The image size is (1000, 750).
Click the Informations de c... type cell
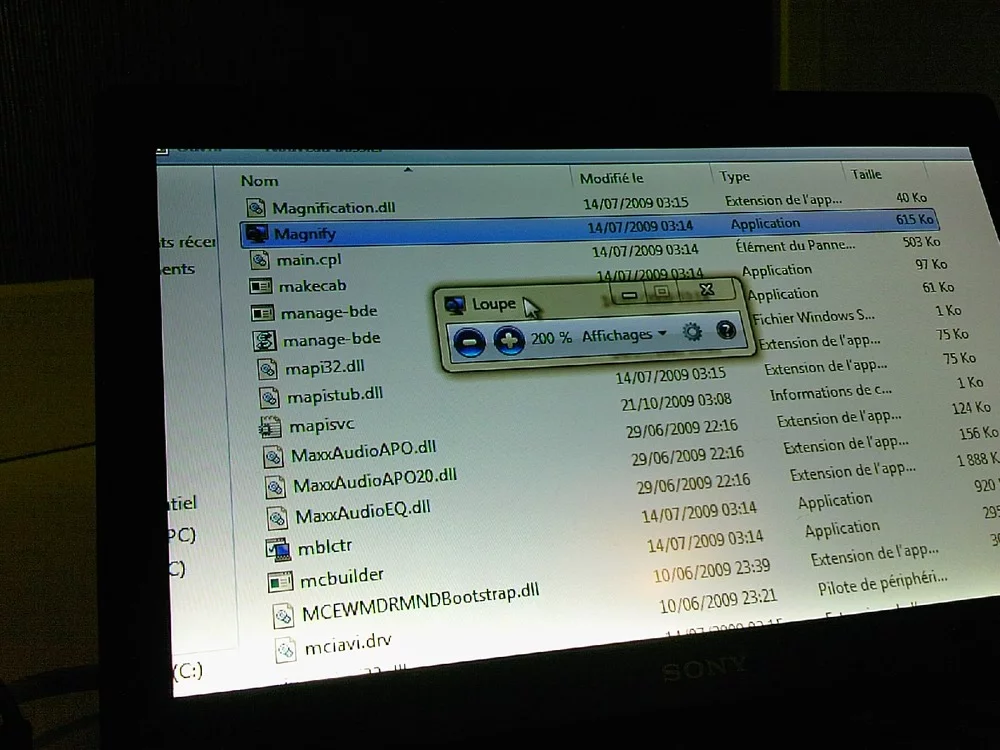click(831, 392)
